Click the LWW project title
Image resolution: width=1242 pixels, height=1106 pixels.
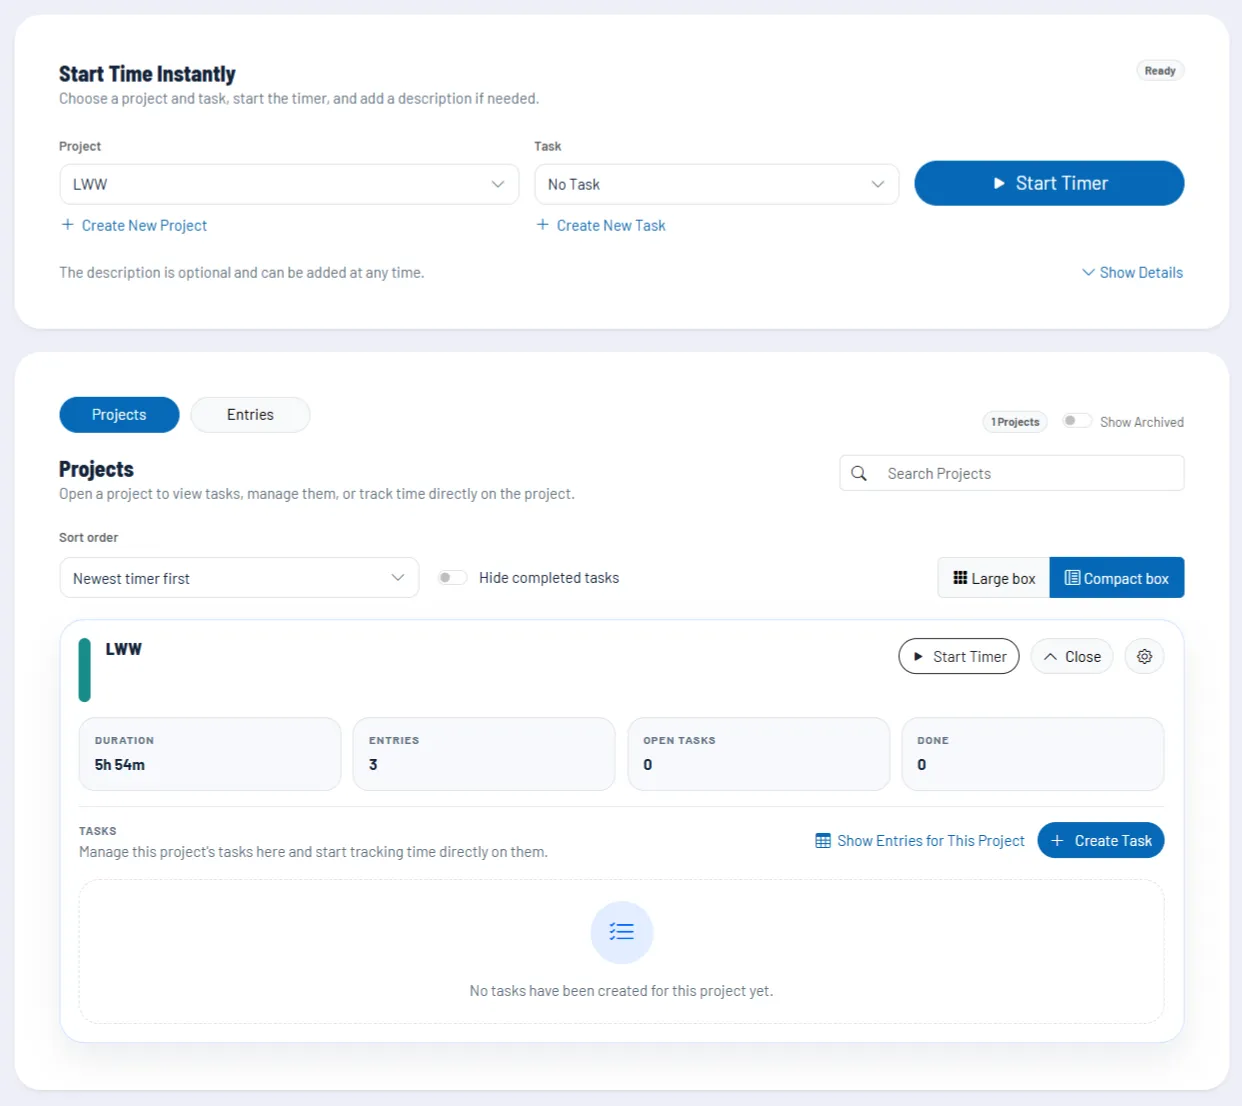(x=124, y=649)
